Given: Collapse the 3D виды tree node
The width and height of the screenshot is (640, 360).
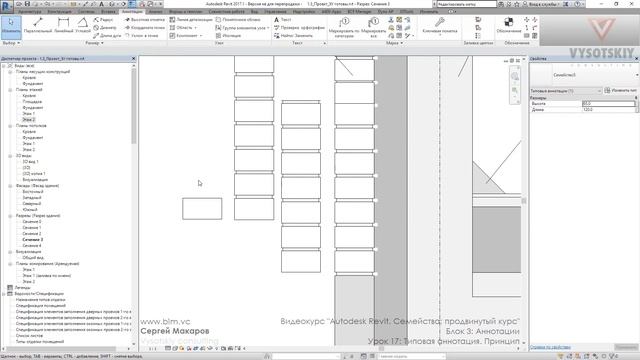Looking at the screenshot, I should pyautogui.click(x=10, y=156).
